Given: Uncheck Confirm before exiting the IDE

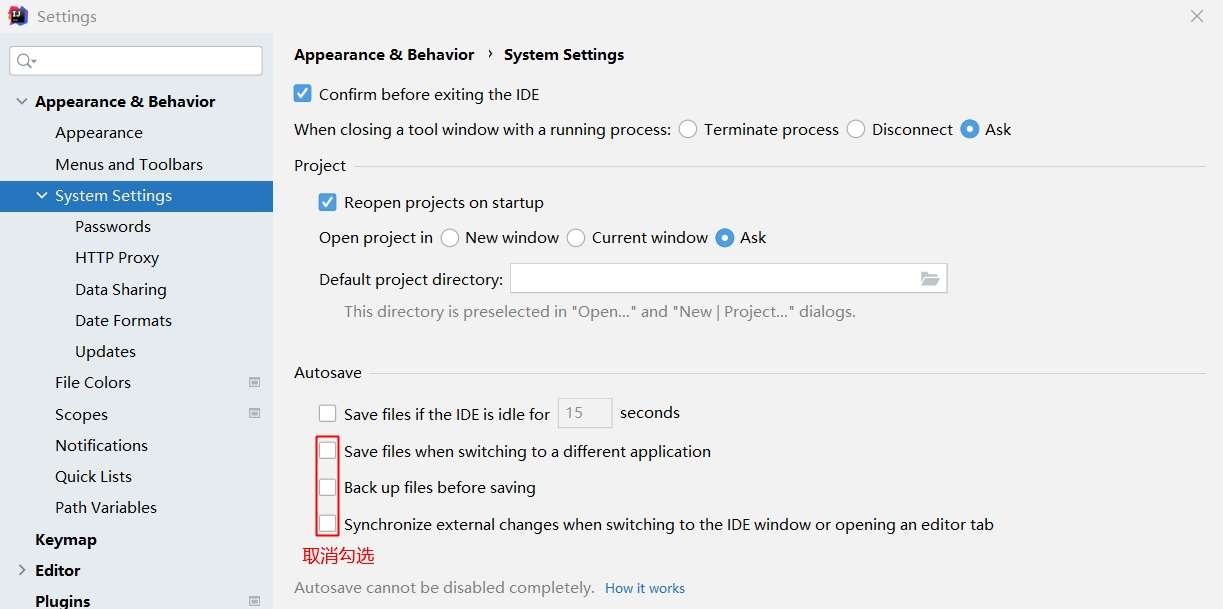Looking at the screenshot, I should click(303, 94).
